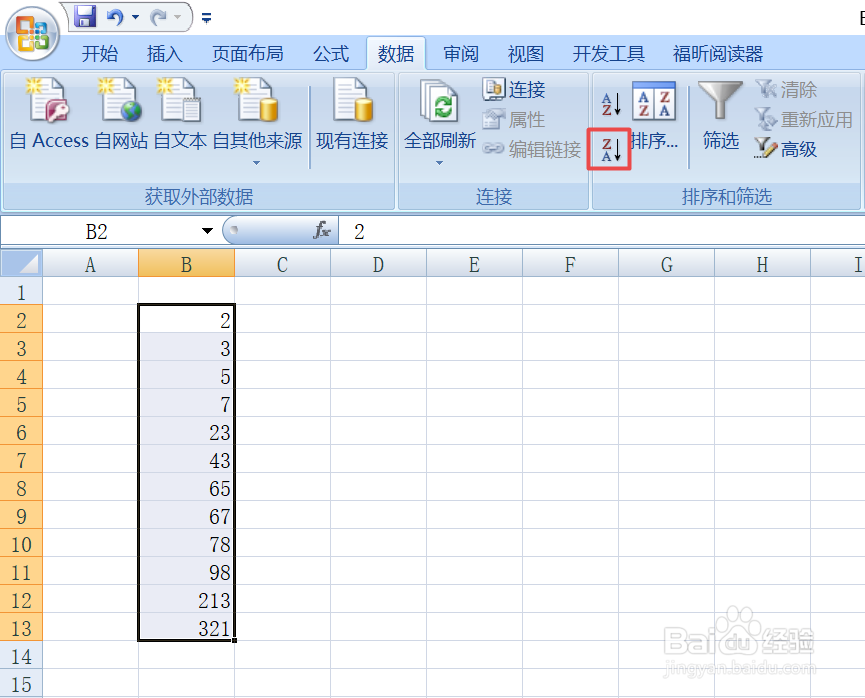Switch to the 插入 tab
865x698 pixels.
[164, 54]
